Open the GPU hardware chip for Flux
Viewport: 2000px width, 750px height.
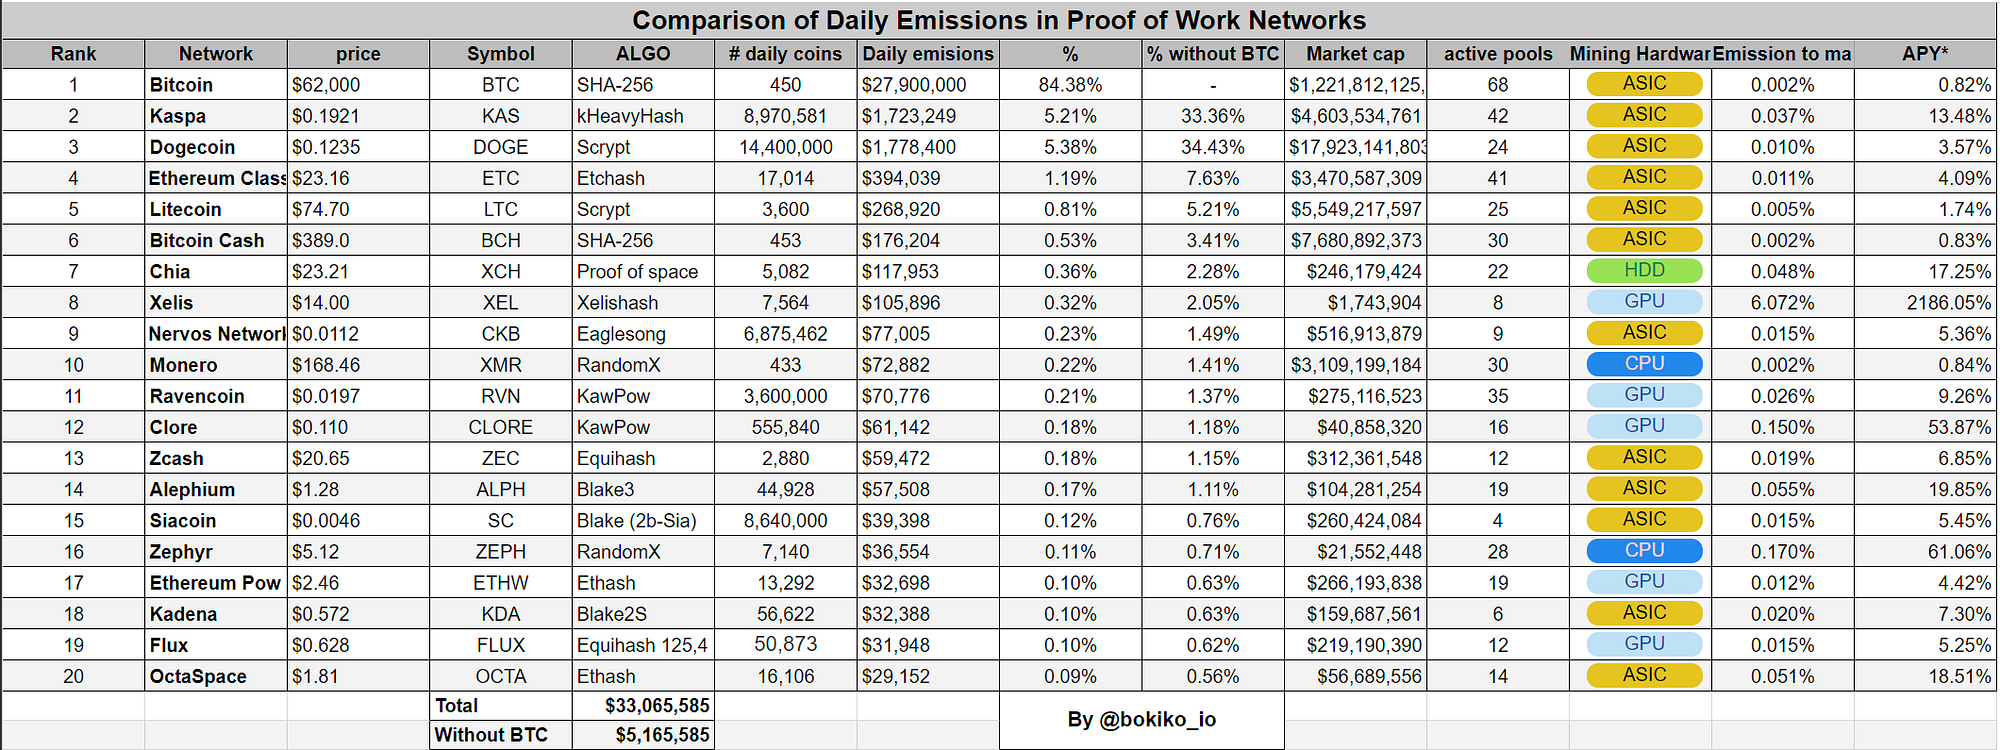click(1644, 644)
